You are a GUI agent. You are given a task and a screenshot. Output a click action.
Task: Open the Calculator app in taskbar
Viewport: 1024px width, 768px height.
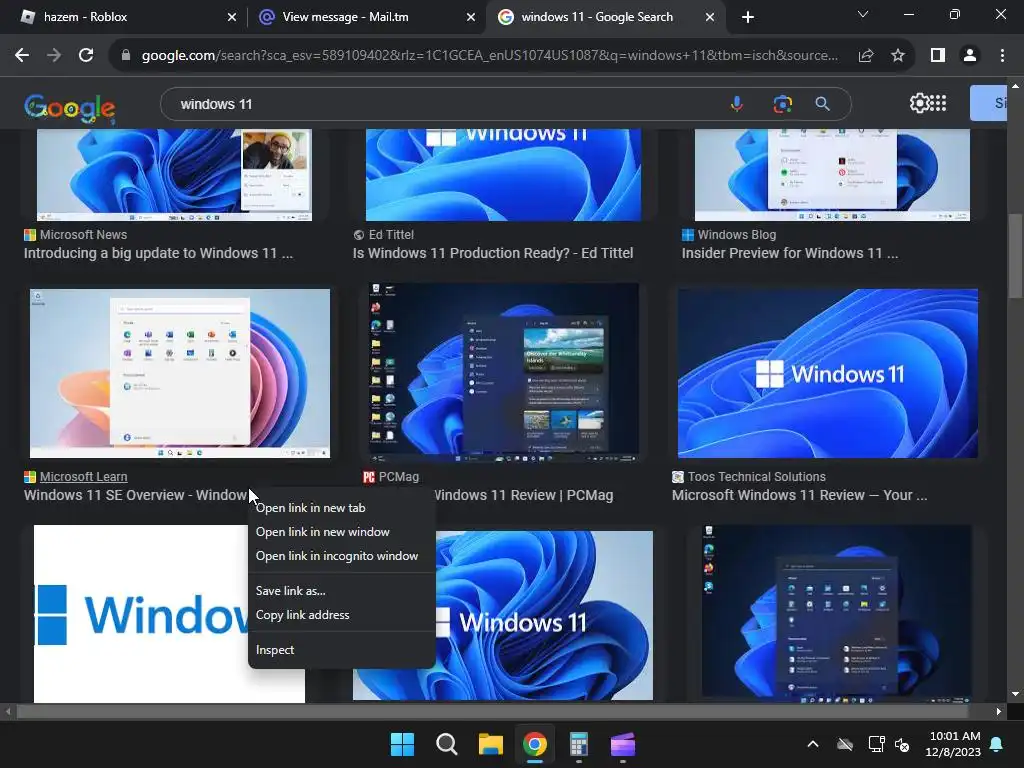579,744
